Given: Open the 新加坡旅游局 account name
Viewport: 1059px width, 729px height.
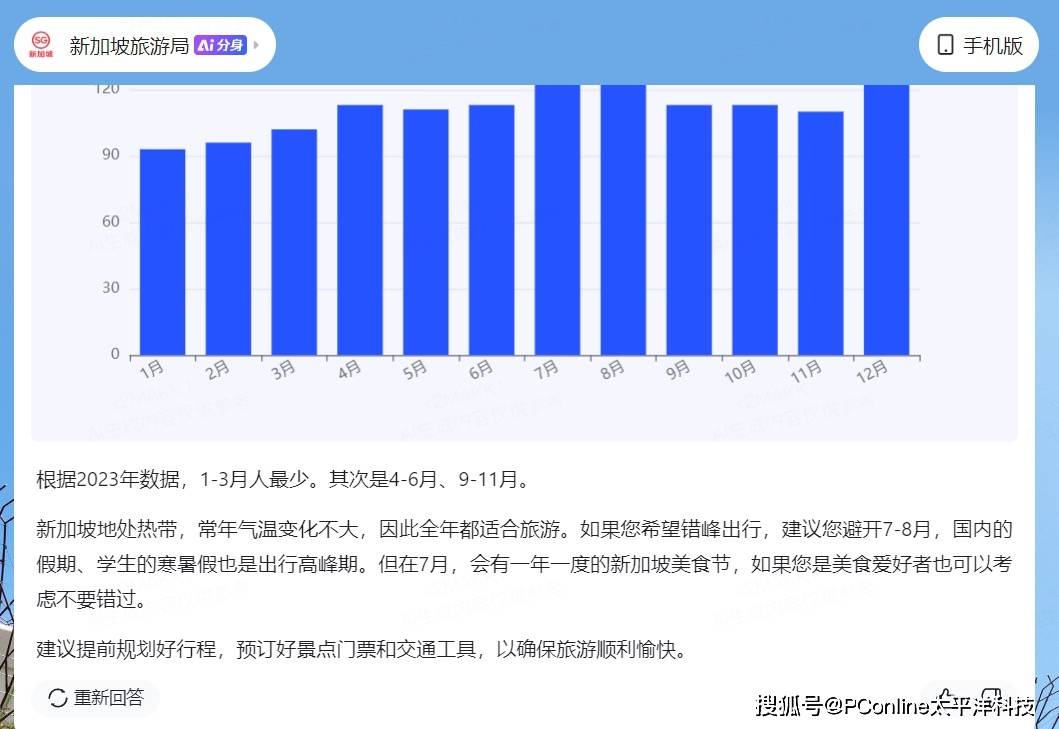Looking at the screenshot, I should click(x=128, y=45).
